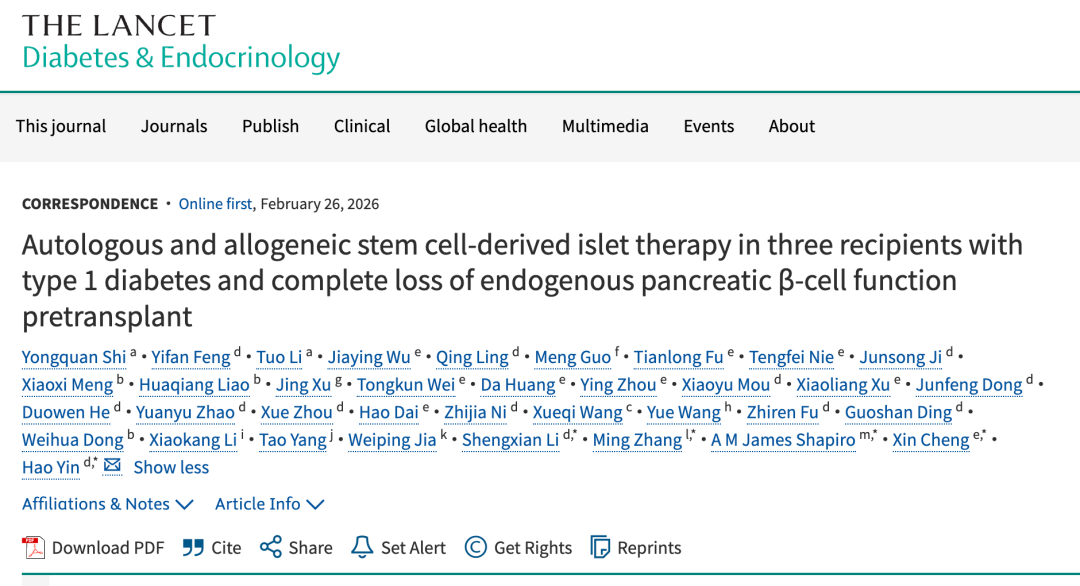1080x586 pixels.
Task: Collapse author list with Show less
Action: pyautogui.click(x=171, y=467)
